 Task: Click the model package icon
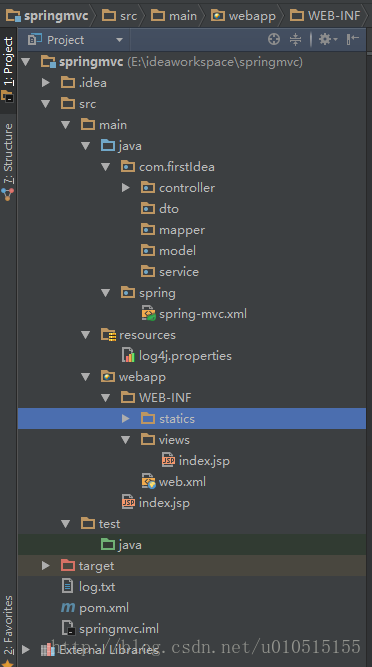(148, 251)
